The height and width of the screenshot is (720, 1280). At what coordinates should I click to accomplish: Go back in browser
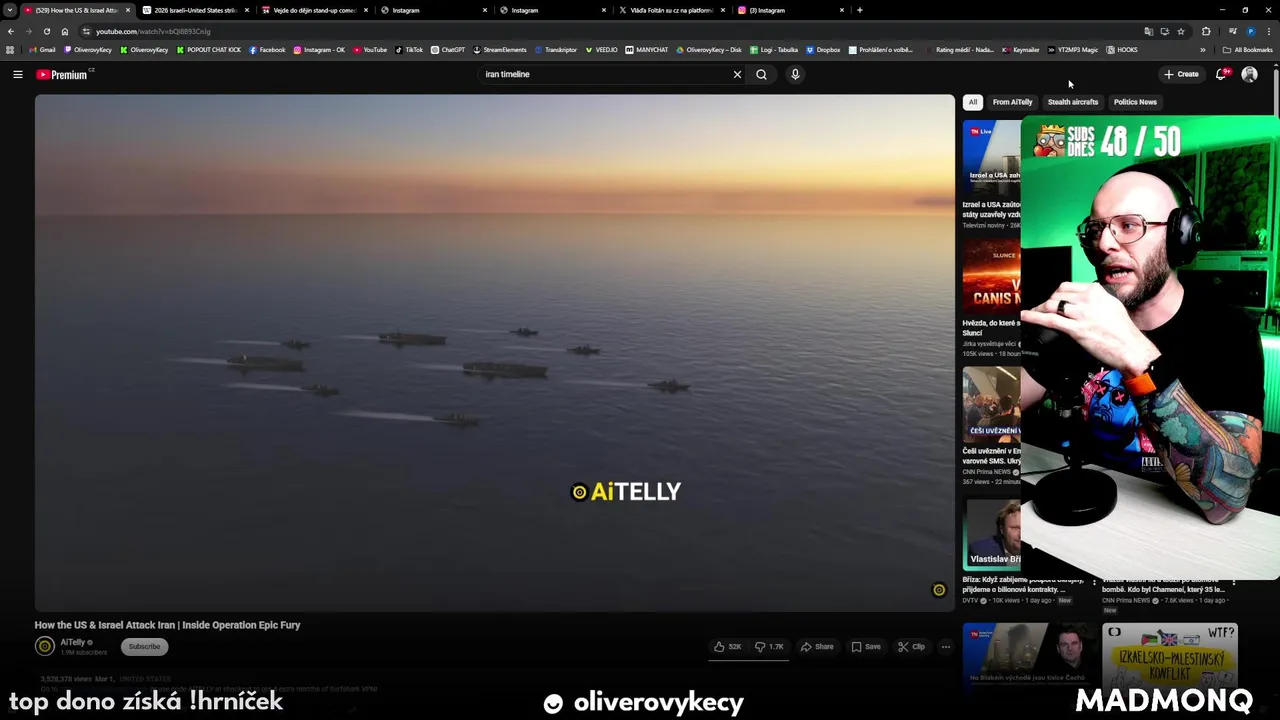(11, 31)
